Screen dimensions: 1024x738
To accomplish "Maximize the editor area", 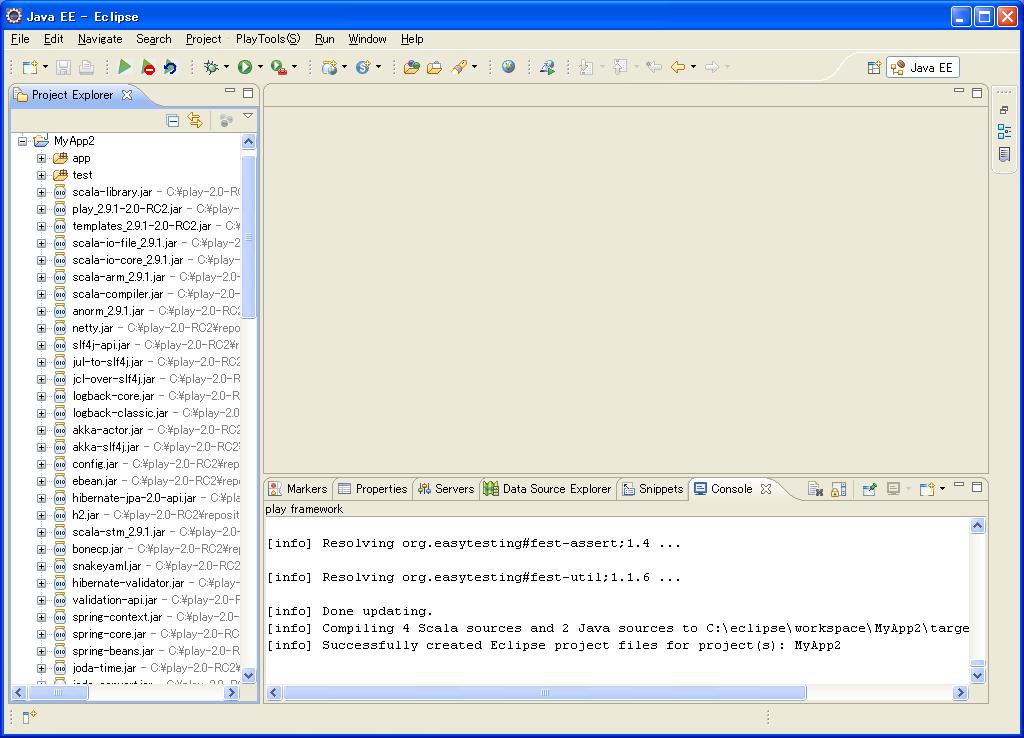I will click(977, 93).
